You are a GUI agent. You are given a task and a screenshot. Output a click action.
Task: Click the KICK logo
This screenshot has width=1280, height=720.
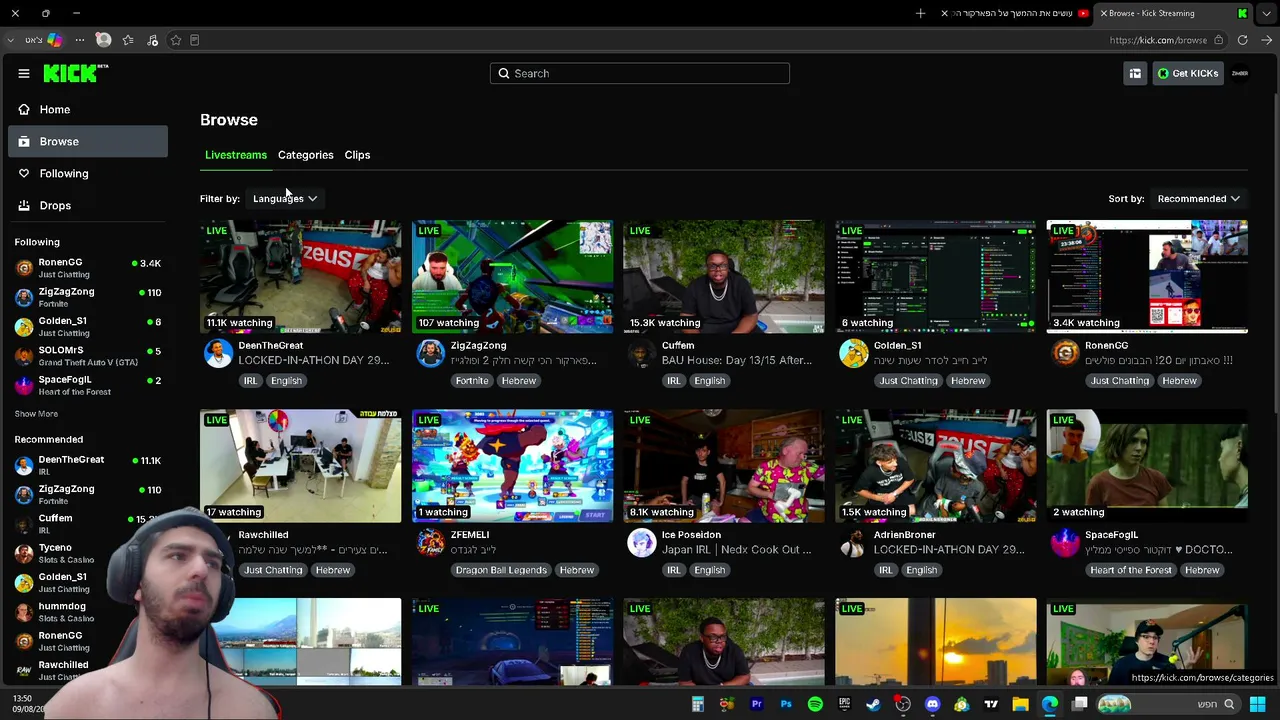[x=75, y=73]
